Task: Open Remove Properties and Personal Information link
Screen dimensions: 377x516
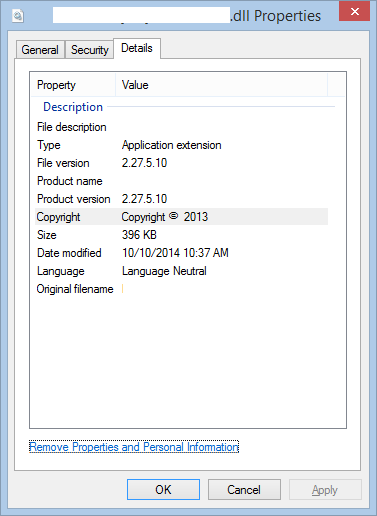Action: 134,447
